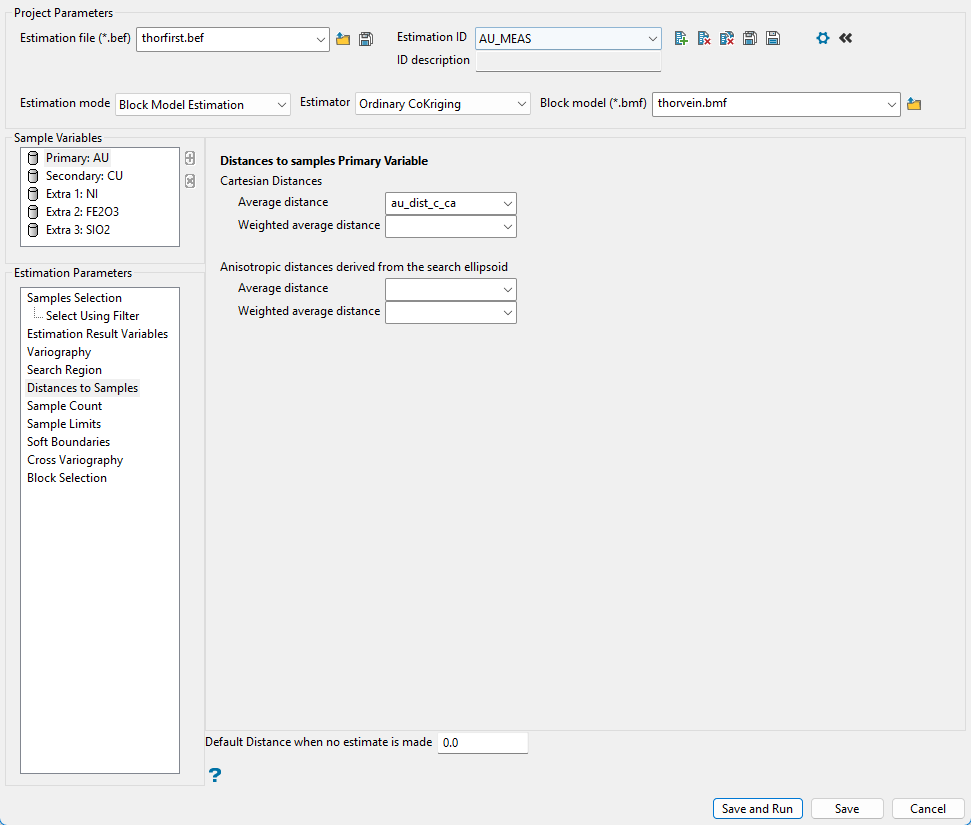Expand the Estimation mode dropdown
The height and width of the screenshot is (825, 971).
[203, 104]
